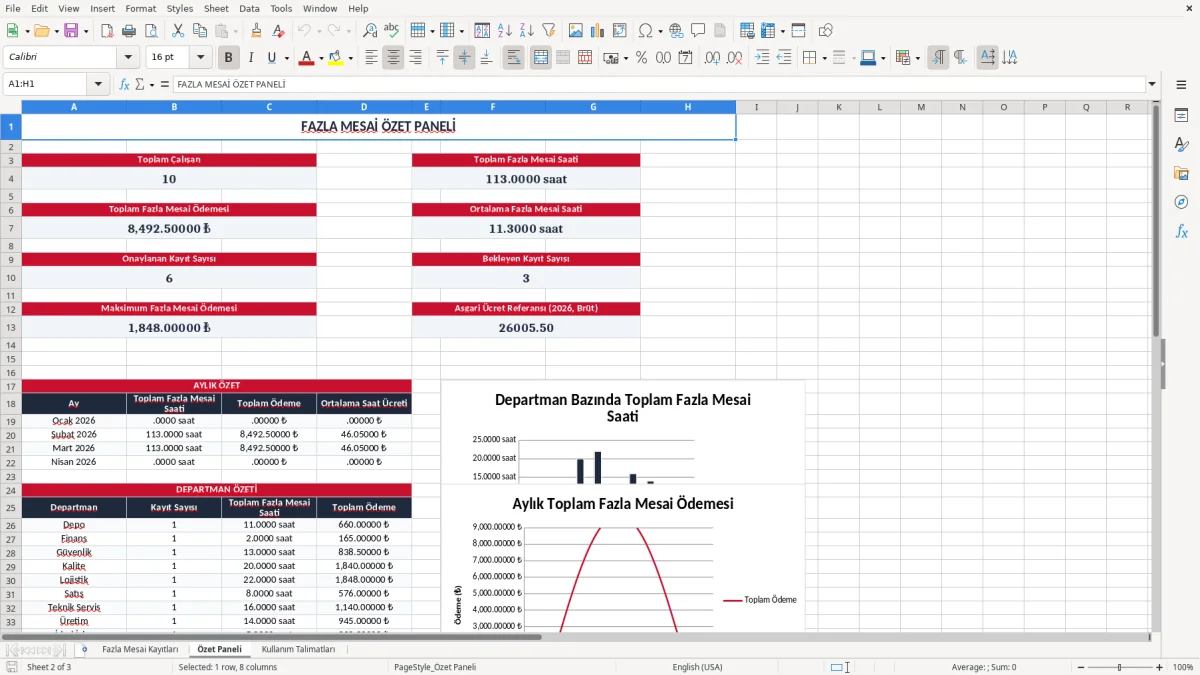
Task: Click PageStyle_Ozet Paneli in status bar
Action: [x=435, y=667]
